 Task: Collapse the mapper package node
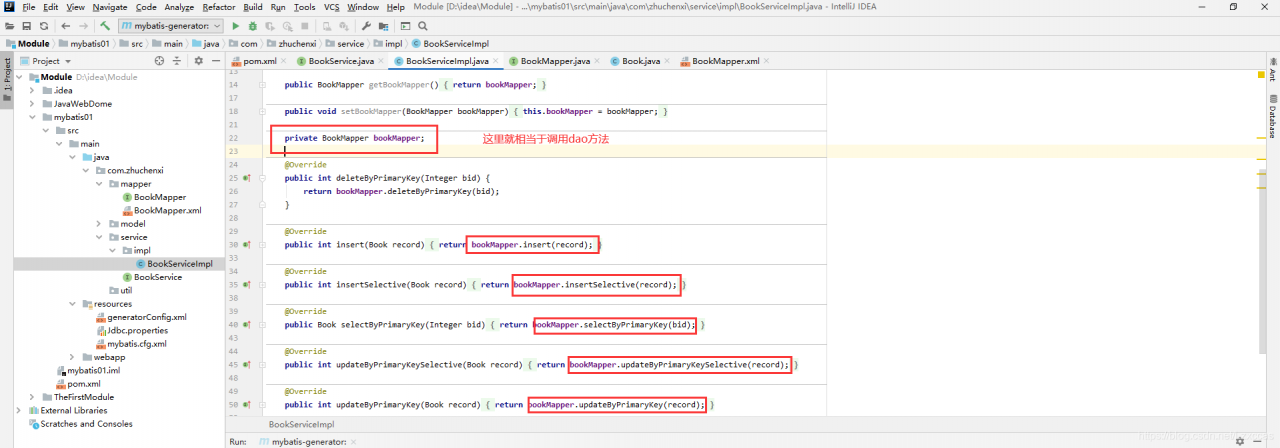[99, 184]
